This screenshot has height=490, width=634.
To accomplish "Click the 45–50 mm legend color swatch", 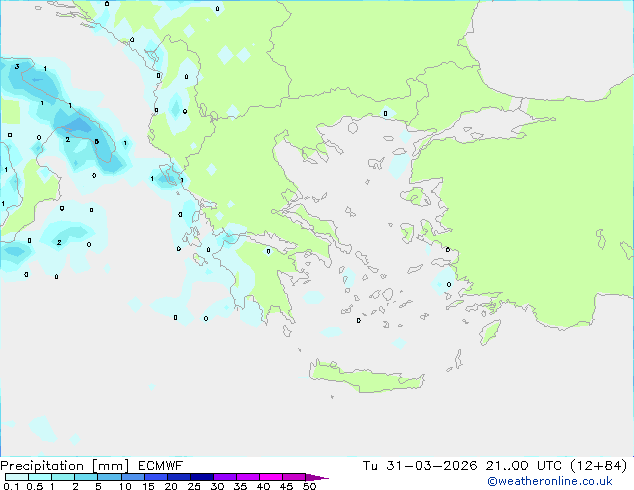I will pos(294,477).
